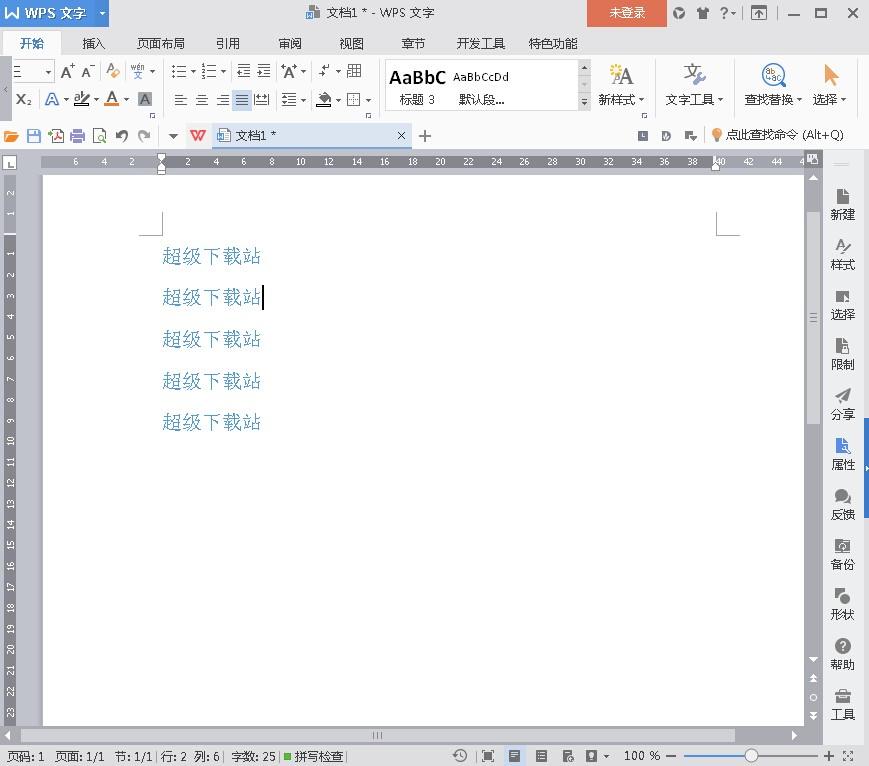Apply bulleted list

tap(178, 71)
